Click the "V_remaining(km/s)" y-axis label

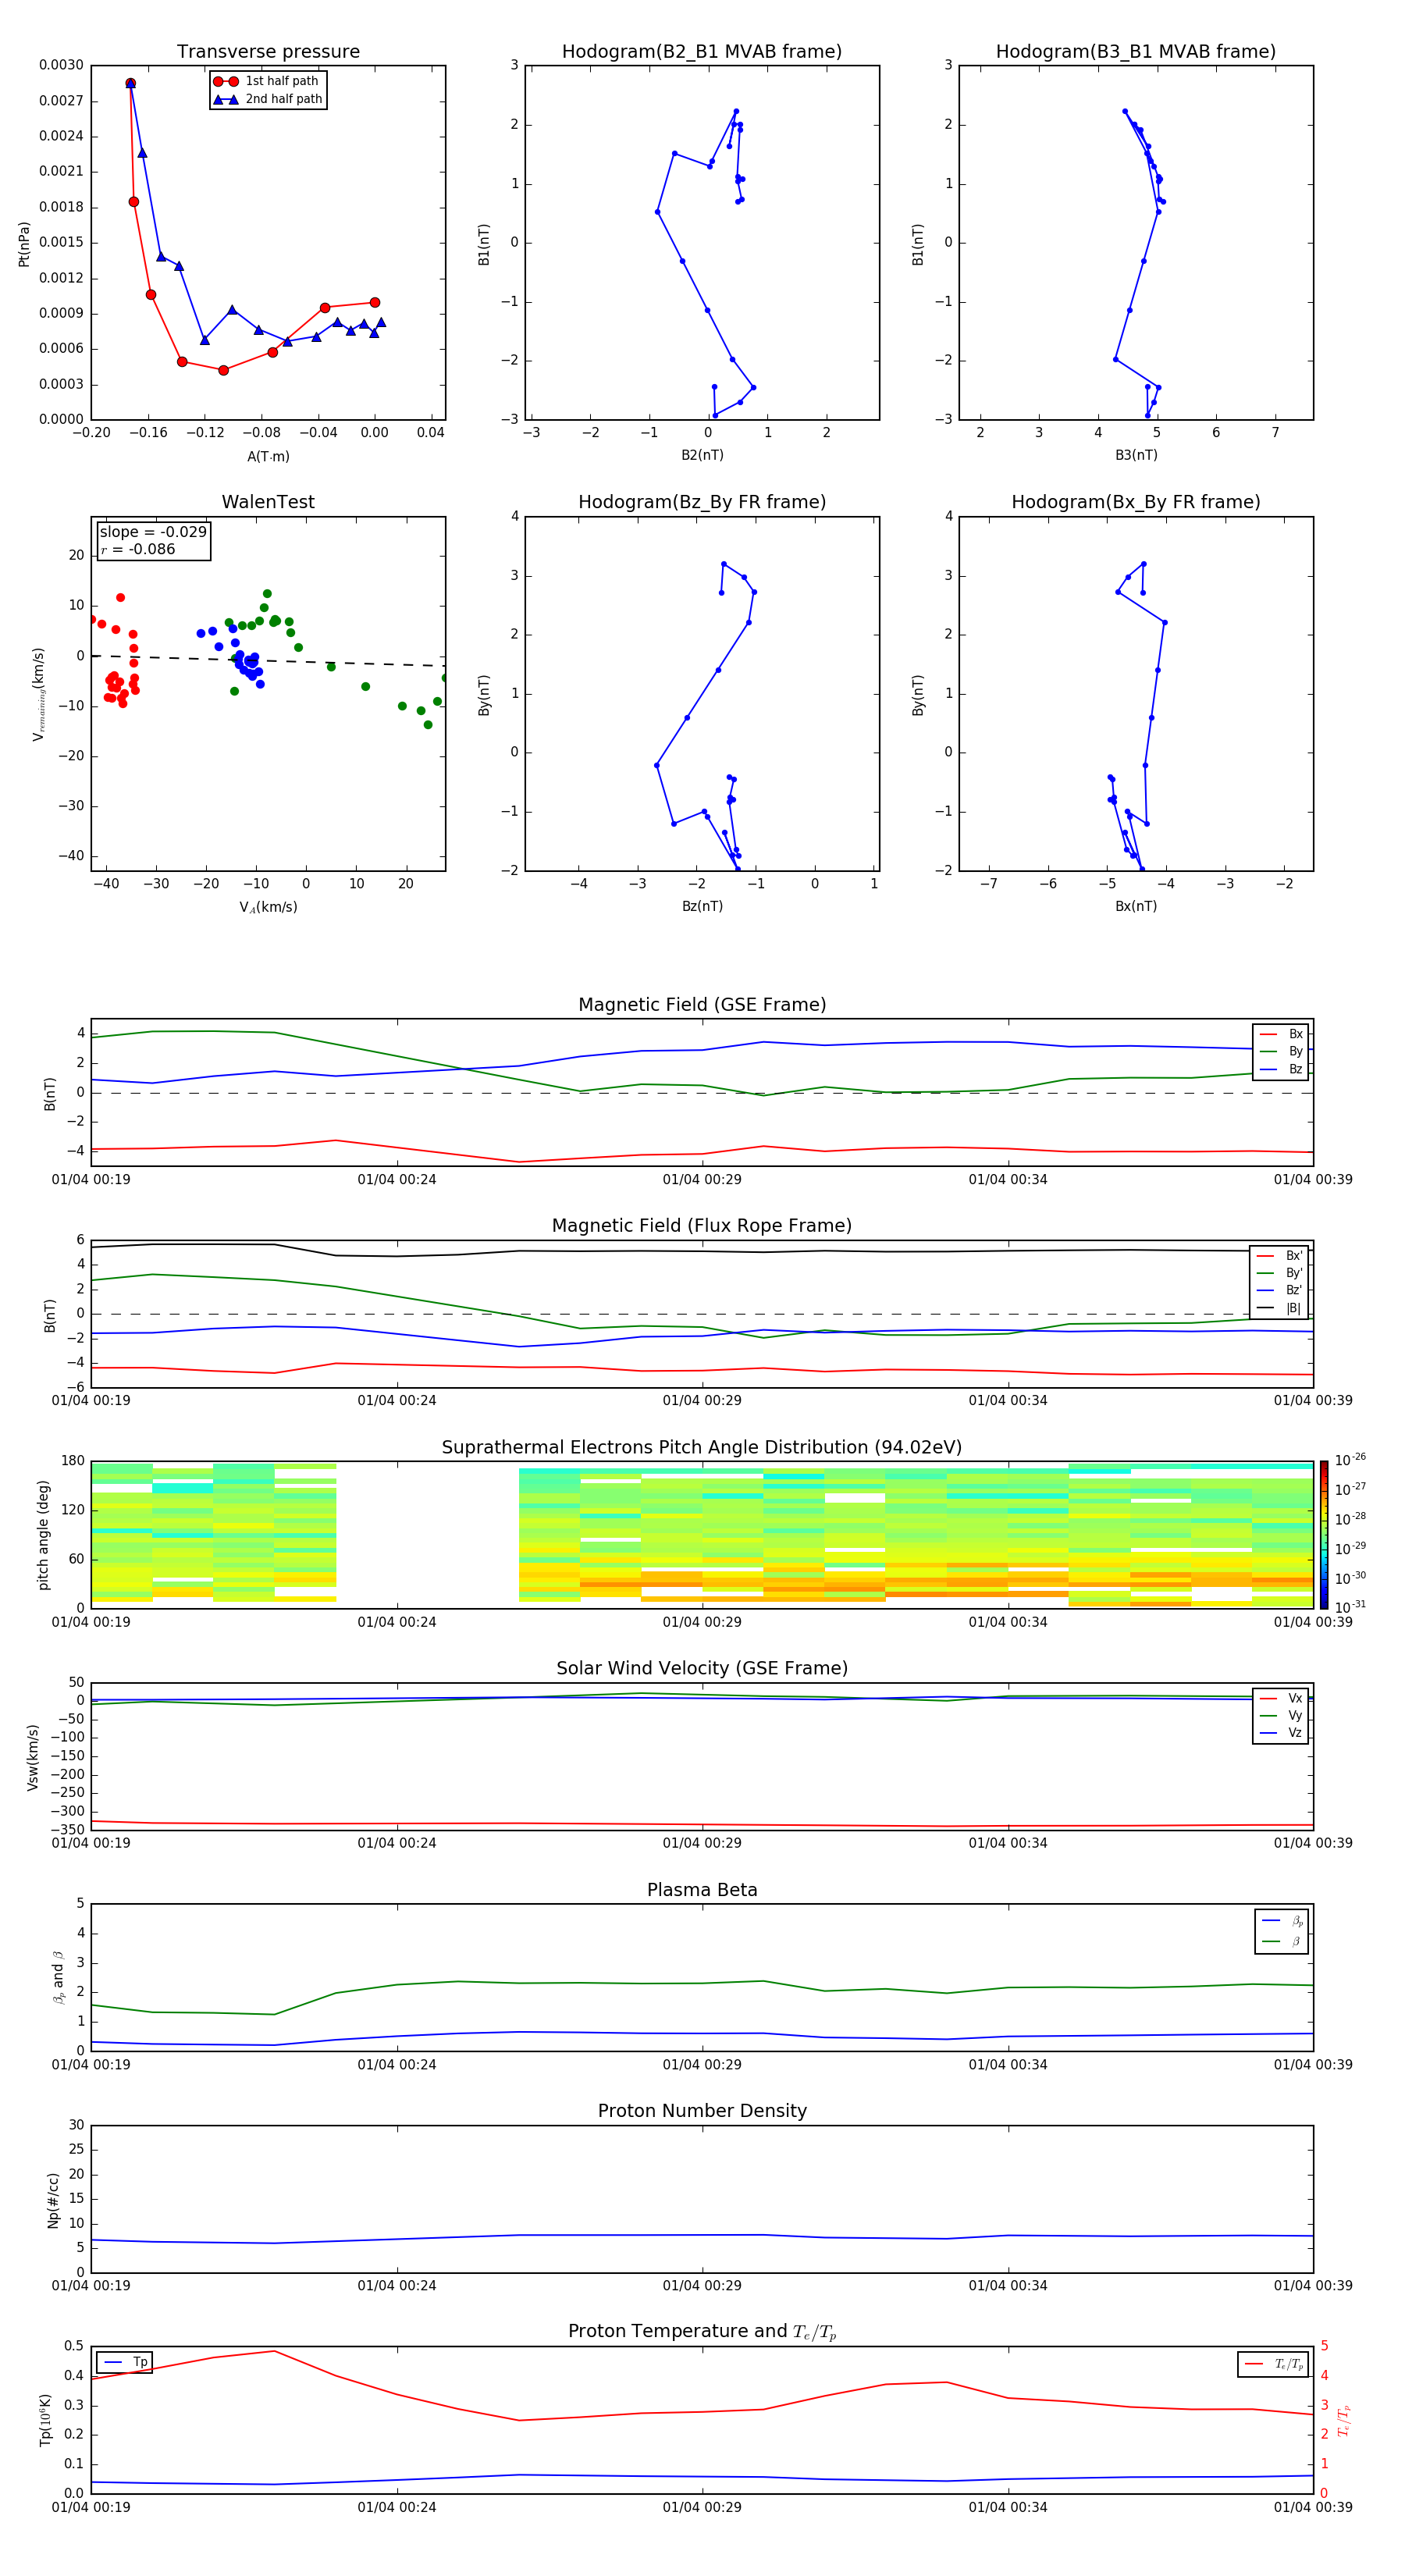tap(39, 694)
